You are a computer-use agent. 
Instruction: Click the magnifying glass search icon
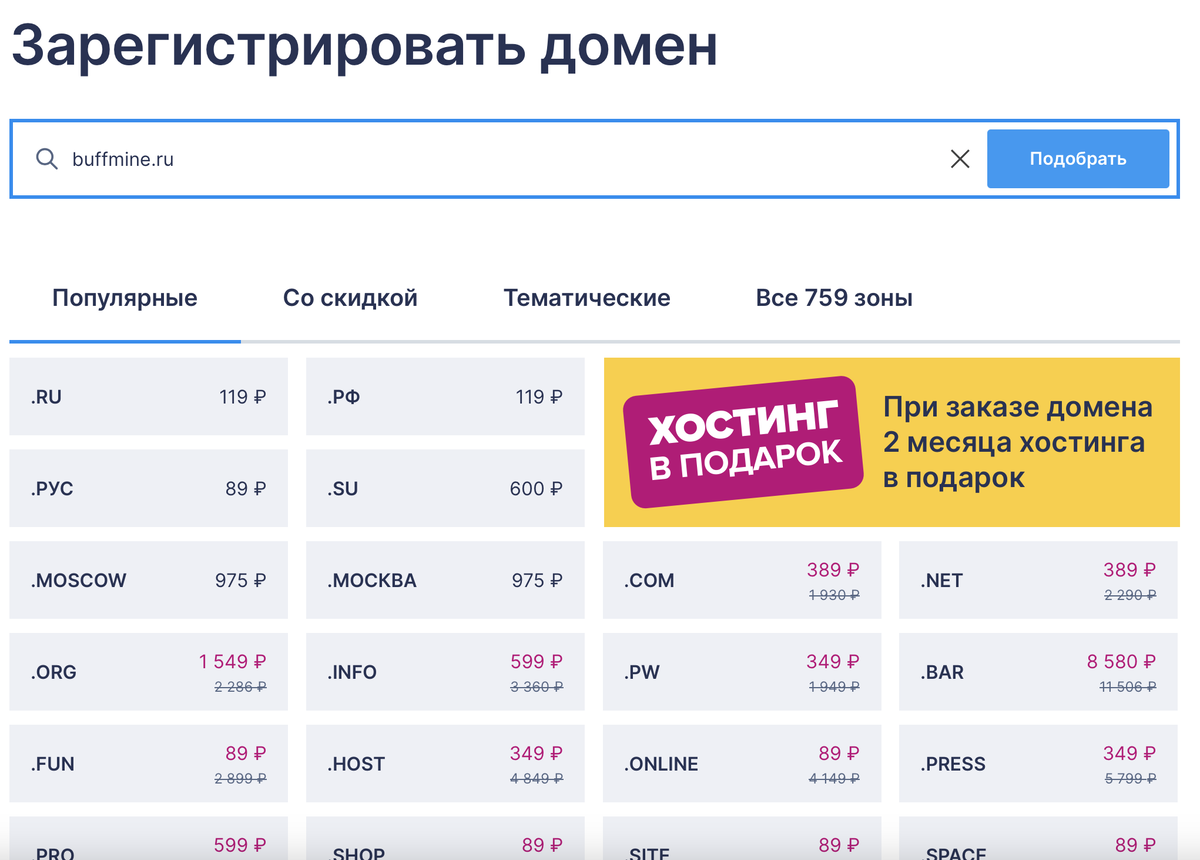(46, 158)
